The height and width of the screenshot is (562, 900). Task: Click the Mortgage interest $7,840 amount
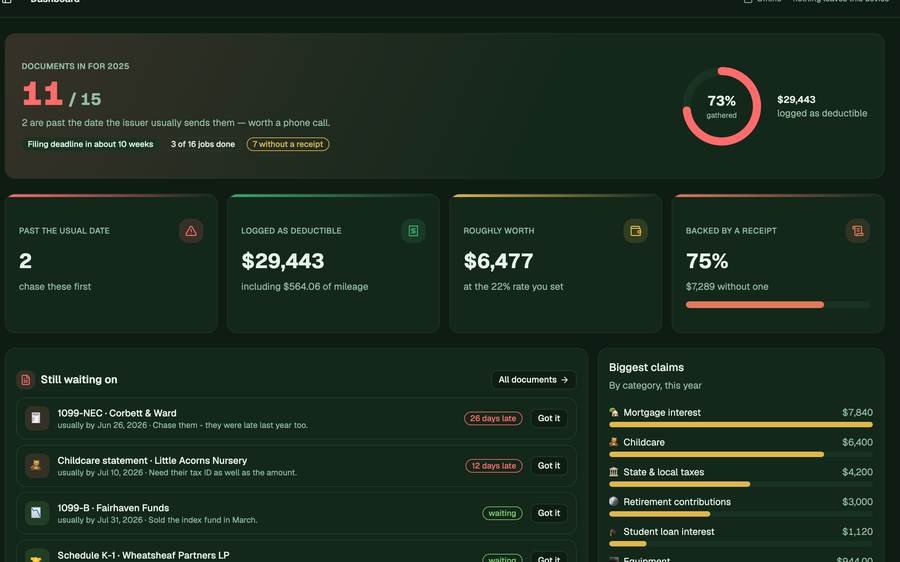(857, 412)
